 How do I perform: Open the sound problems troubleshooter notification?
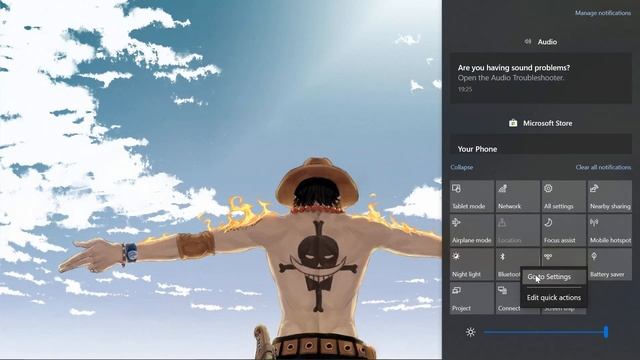(541, 78)
